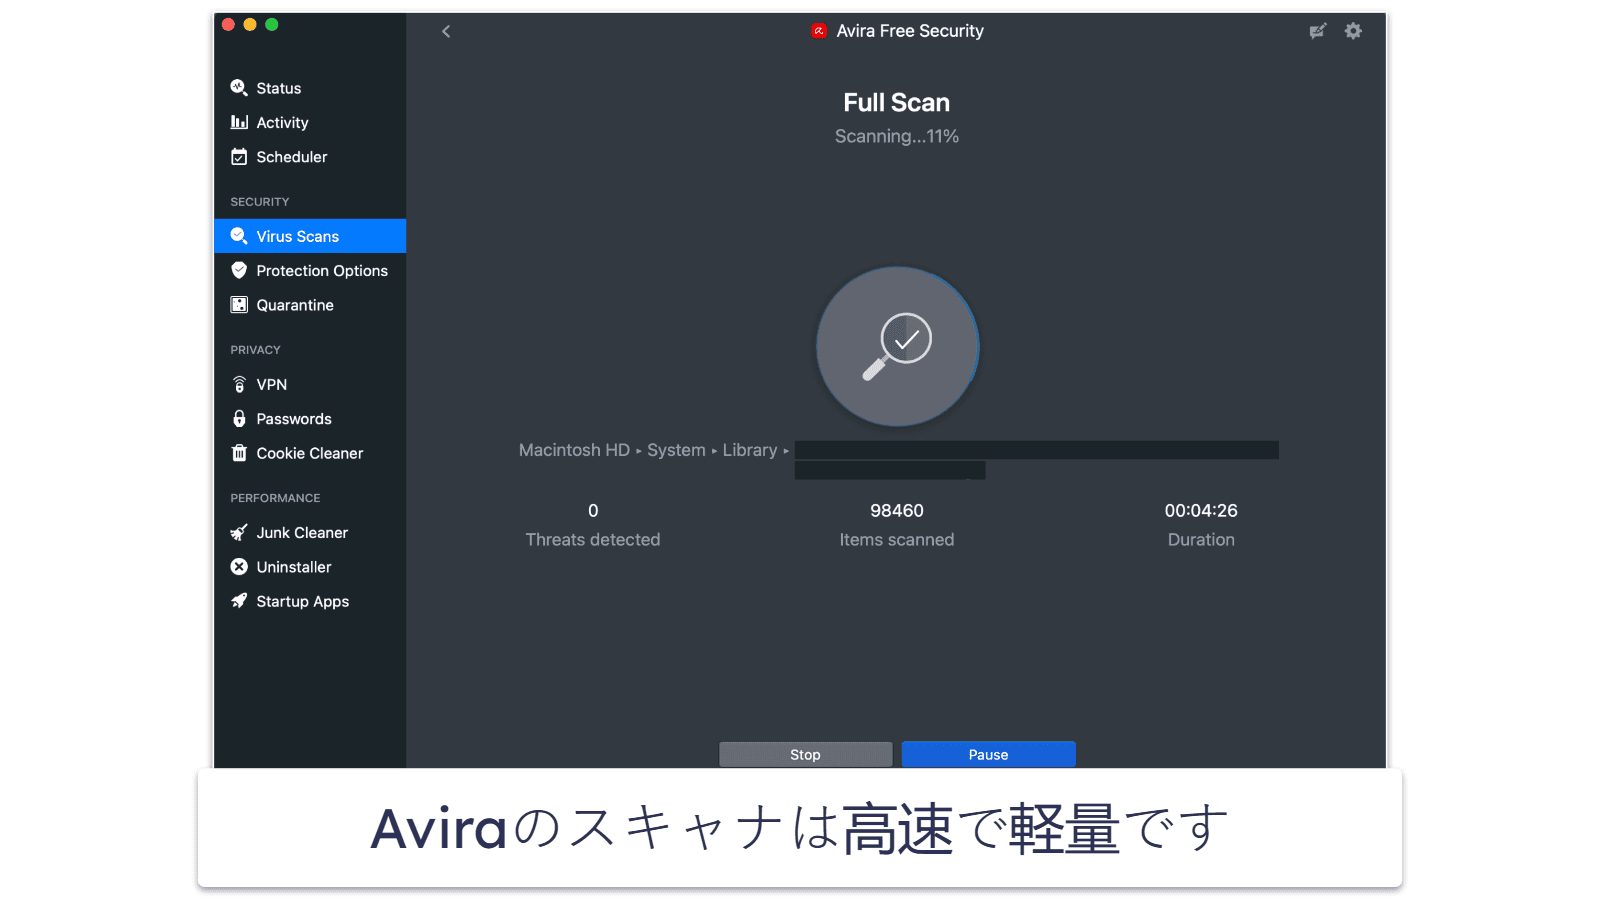Minimize window with the yellow button

pyautogui.click(x=250, y=24)
